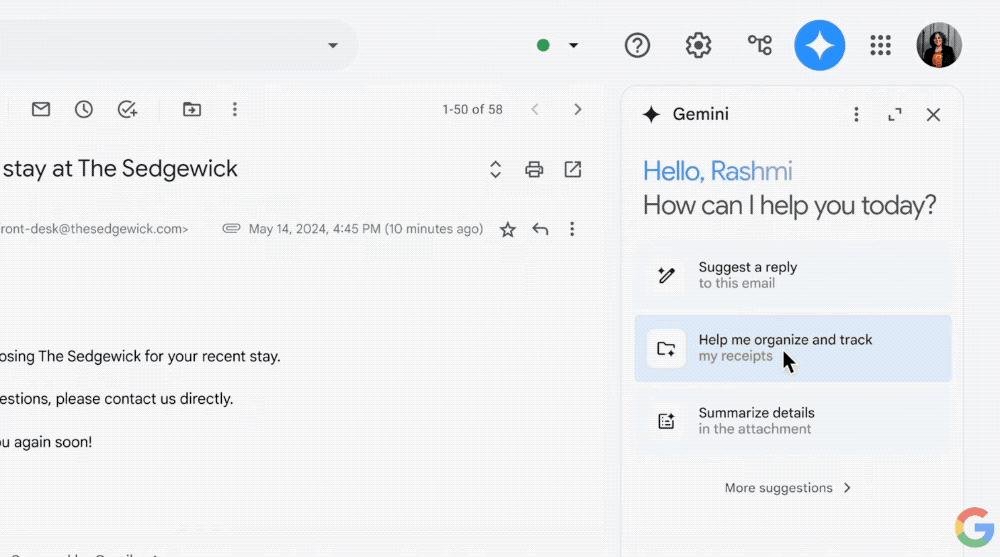Viewport: 1000px width, 557px height.
Task: Mark email as unread envelope icon
Action: [41, 109]
